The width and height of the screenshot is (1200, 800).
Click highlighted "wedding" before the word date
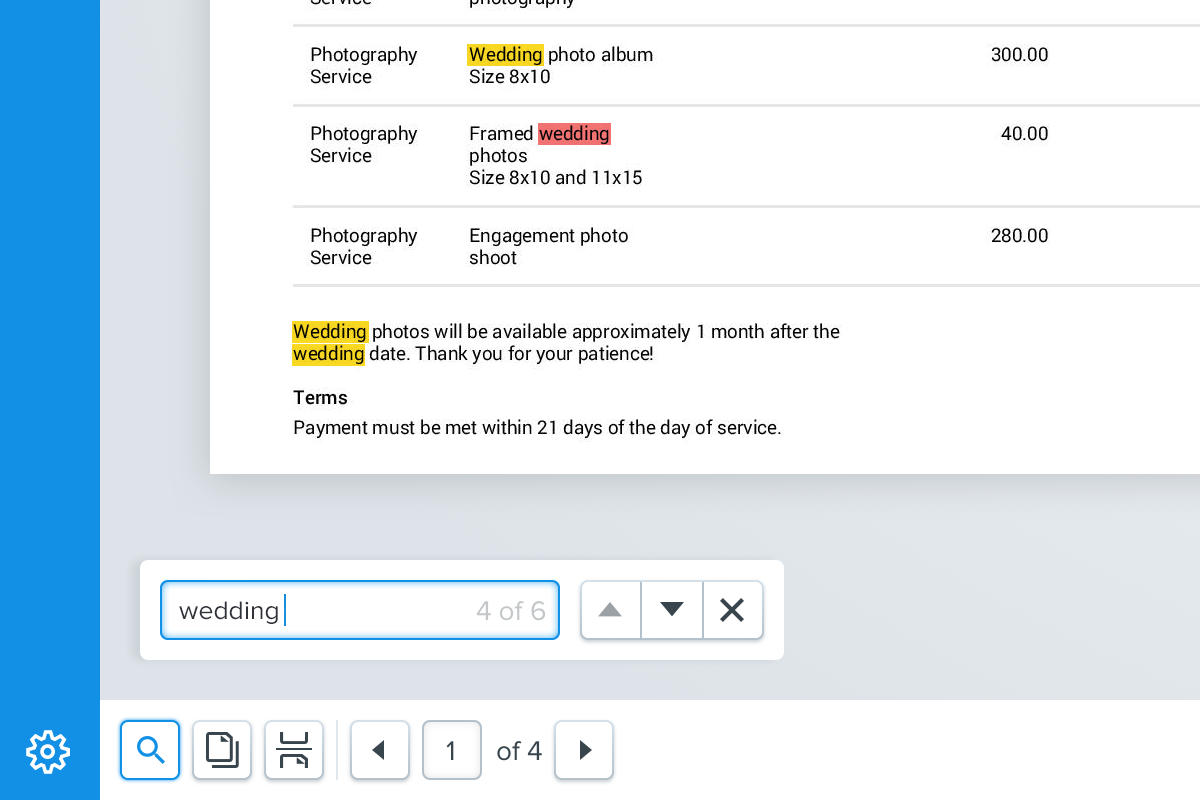(x=328, y=354)
